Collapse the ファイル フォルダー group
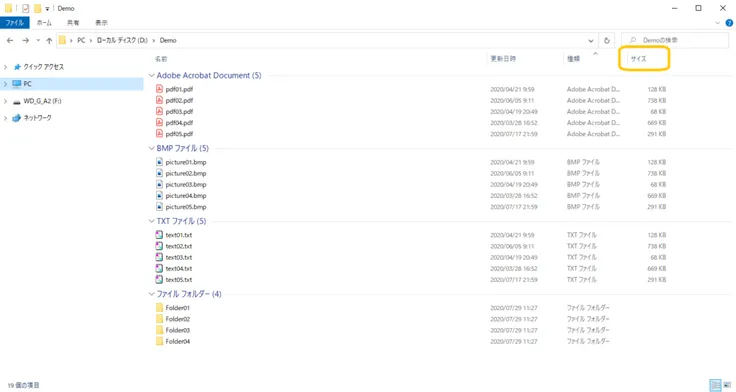 click(151, 294)
